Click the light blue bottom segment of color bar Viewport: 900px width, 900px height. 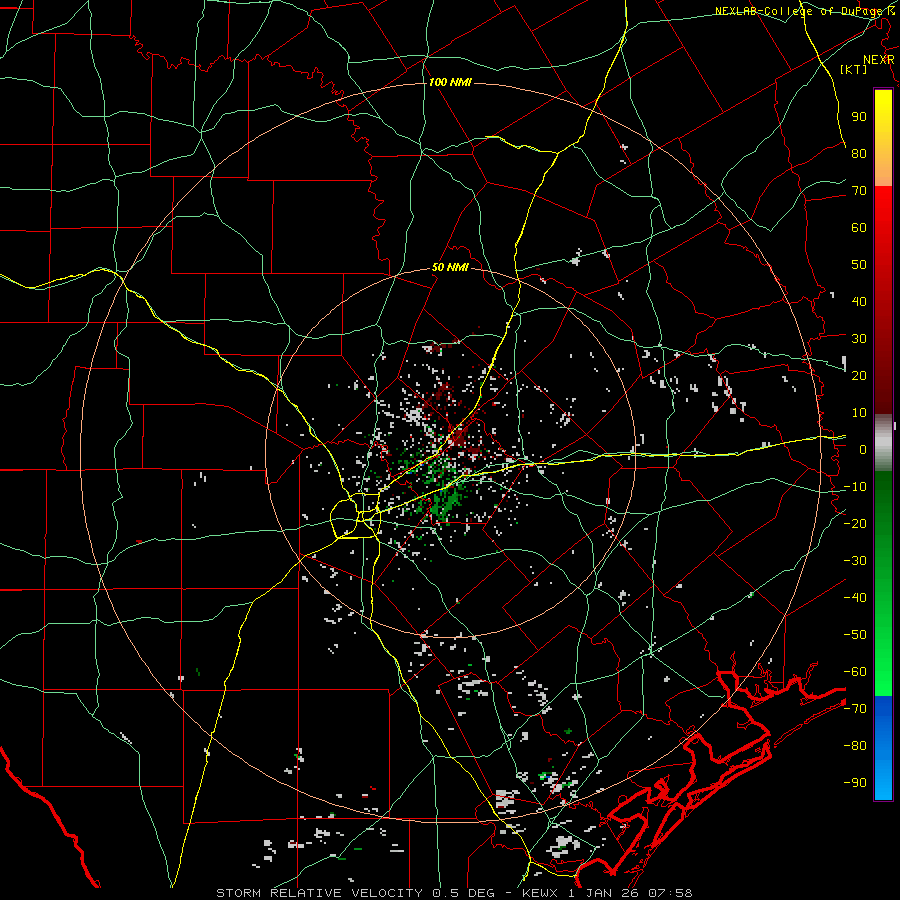[x=883, y=781]
